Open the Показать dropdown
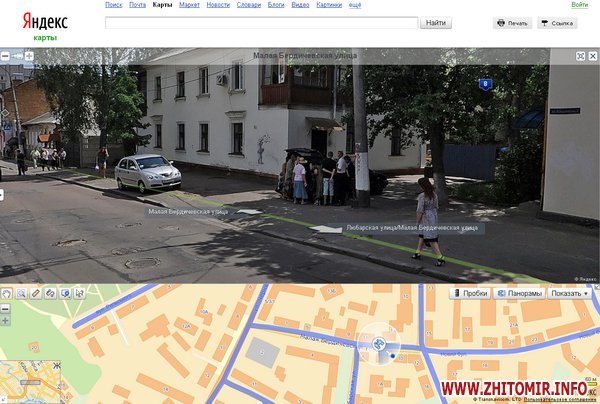600x404 pixels. point(570,293)
